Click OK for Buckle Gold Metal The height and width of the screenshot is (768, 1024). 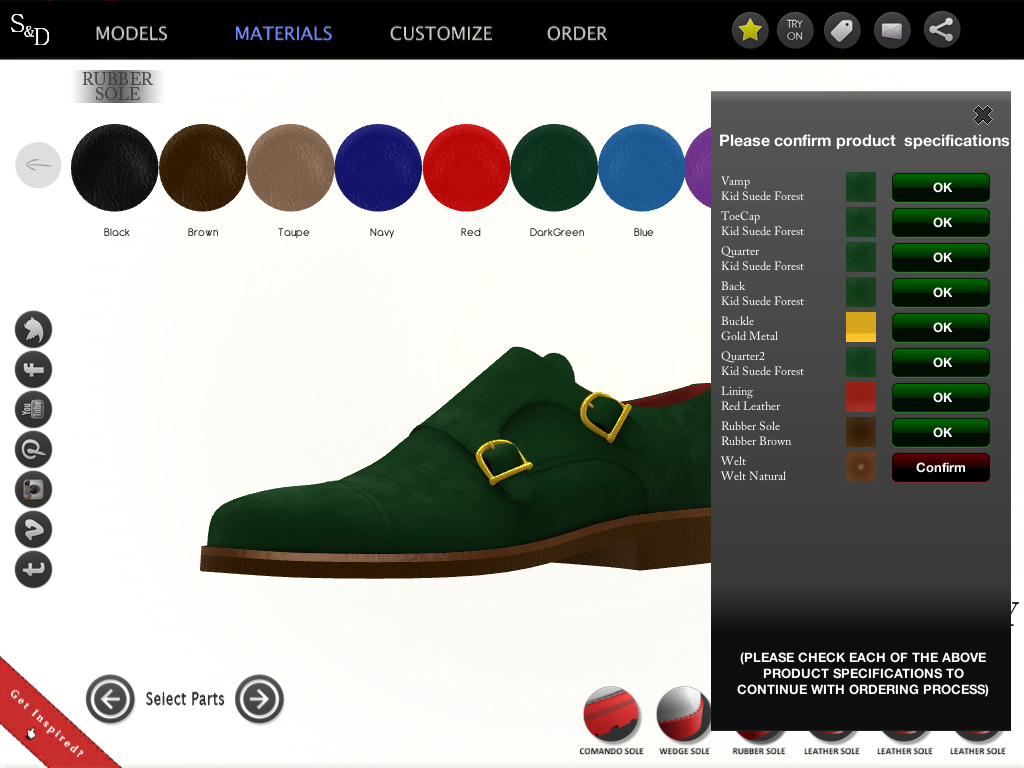point(941,327)
